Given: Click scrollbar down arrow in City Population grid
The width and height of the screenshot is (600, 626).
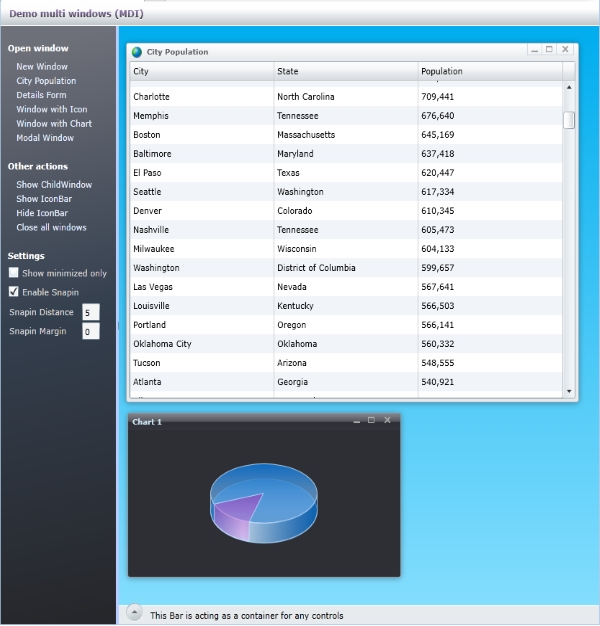Looking at the screenshot, I should tap(569, 392).
